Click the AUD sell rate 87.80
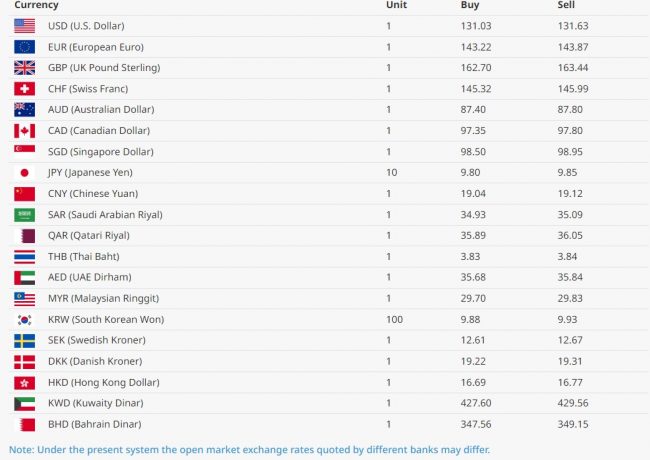The width and height of the screenshot is (650, 460). click(571, 109)
